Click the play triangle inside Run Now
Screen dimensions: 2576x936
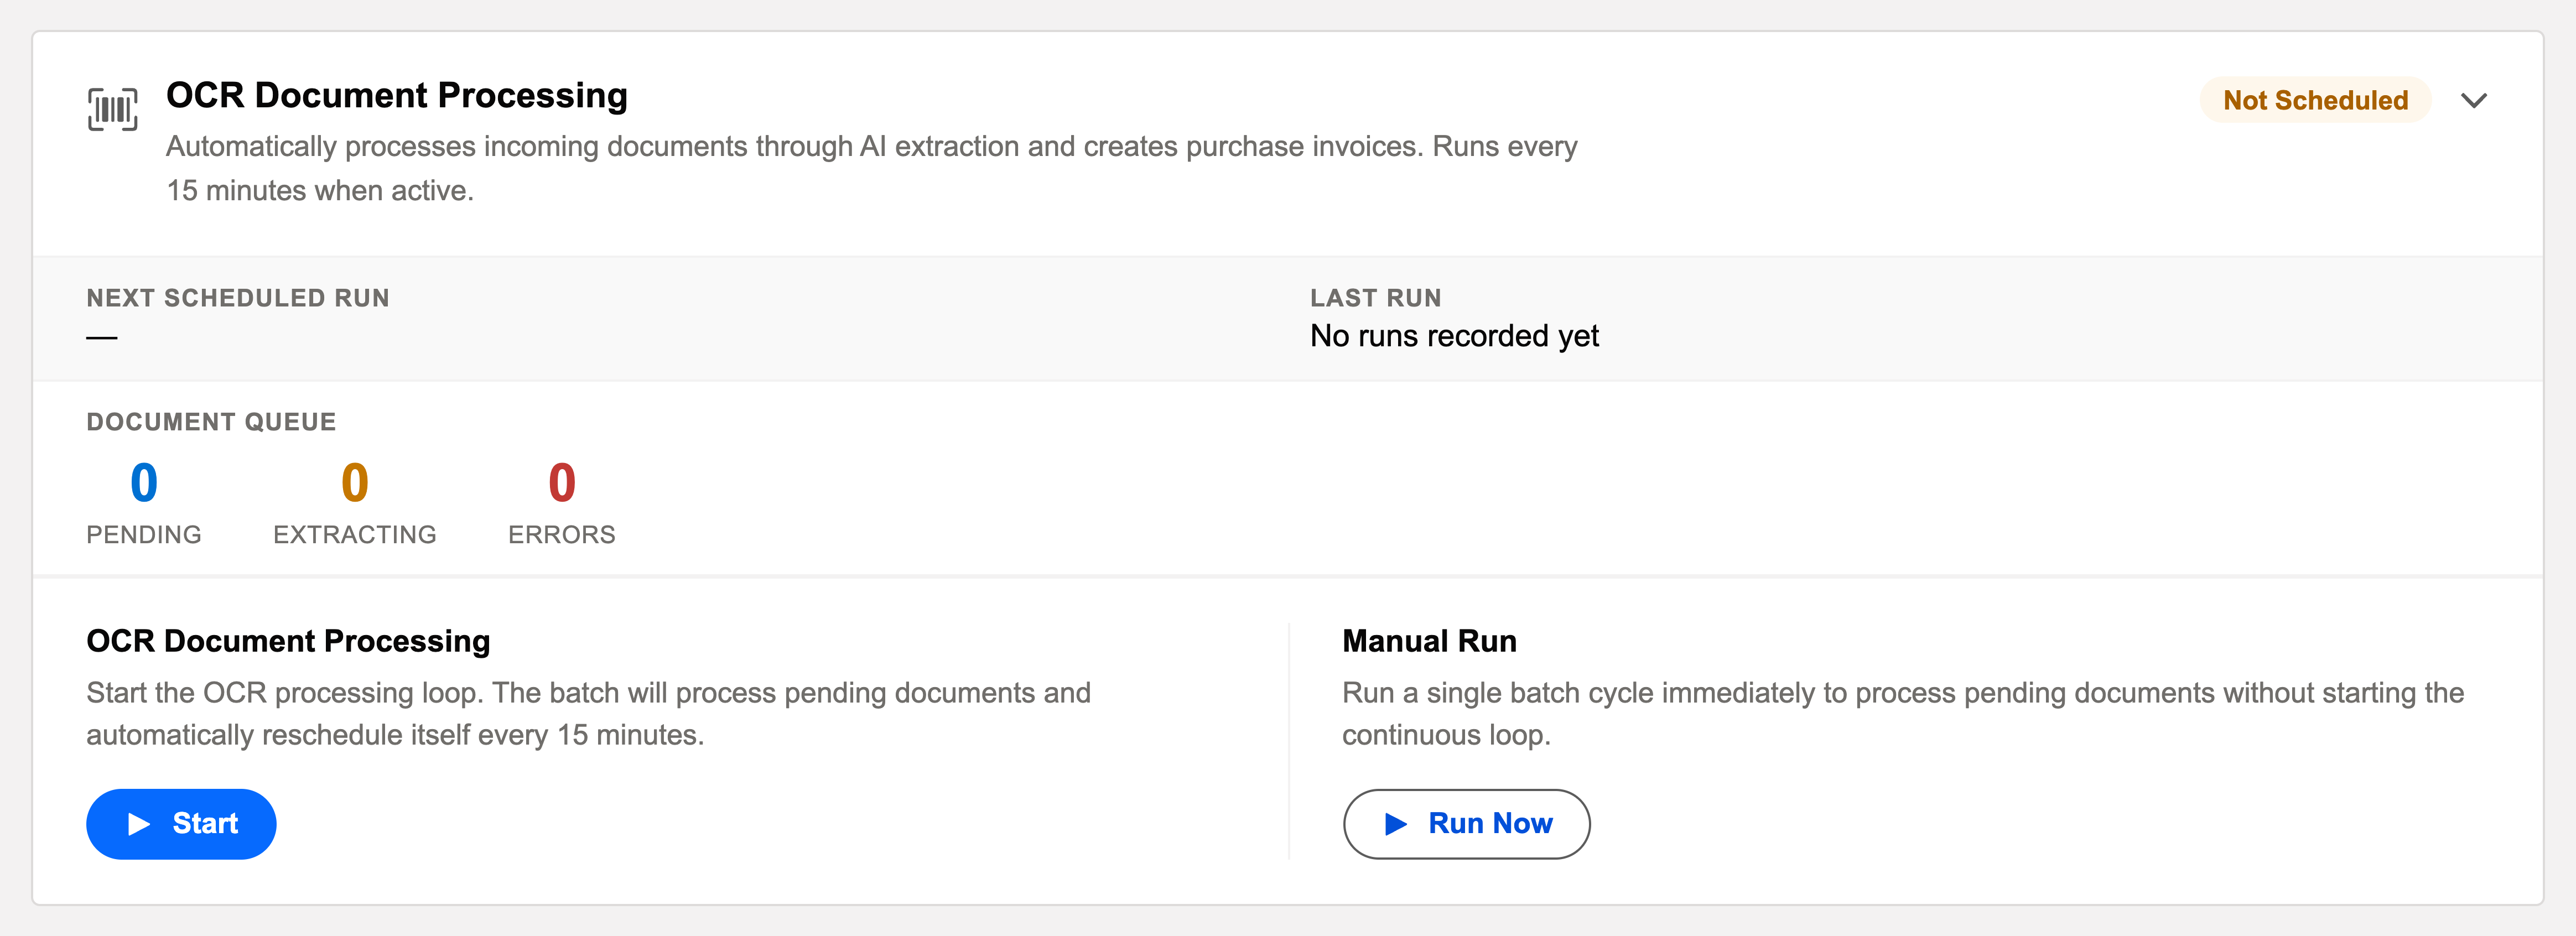tap(1396, 823)
